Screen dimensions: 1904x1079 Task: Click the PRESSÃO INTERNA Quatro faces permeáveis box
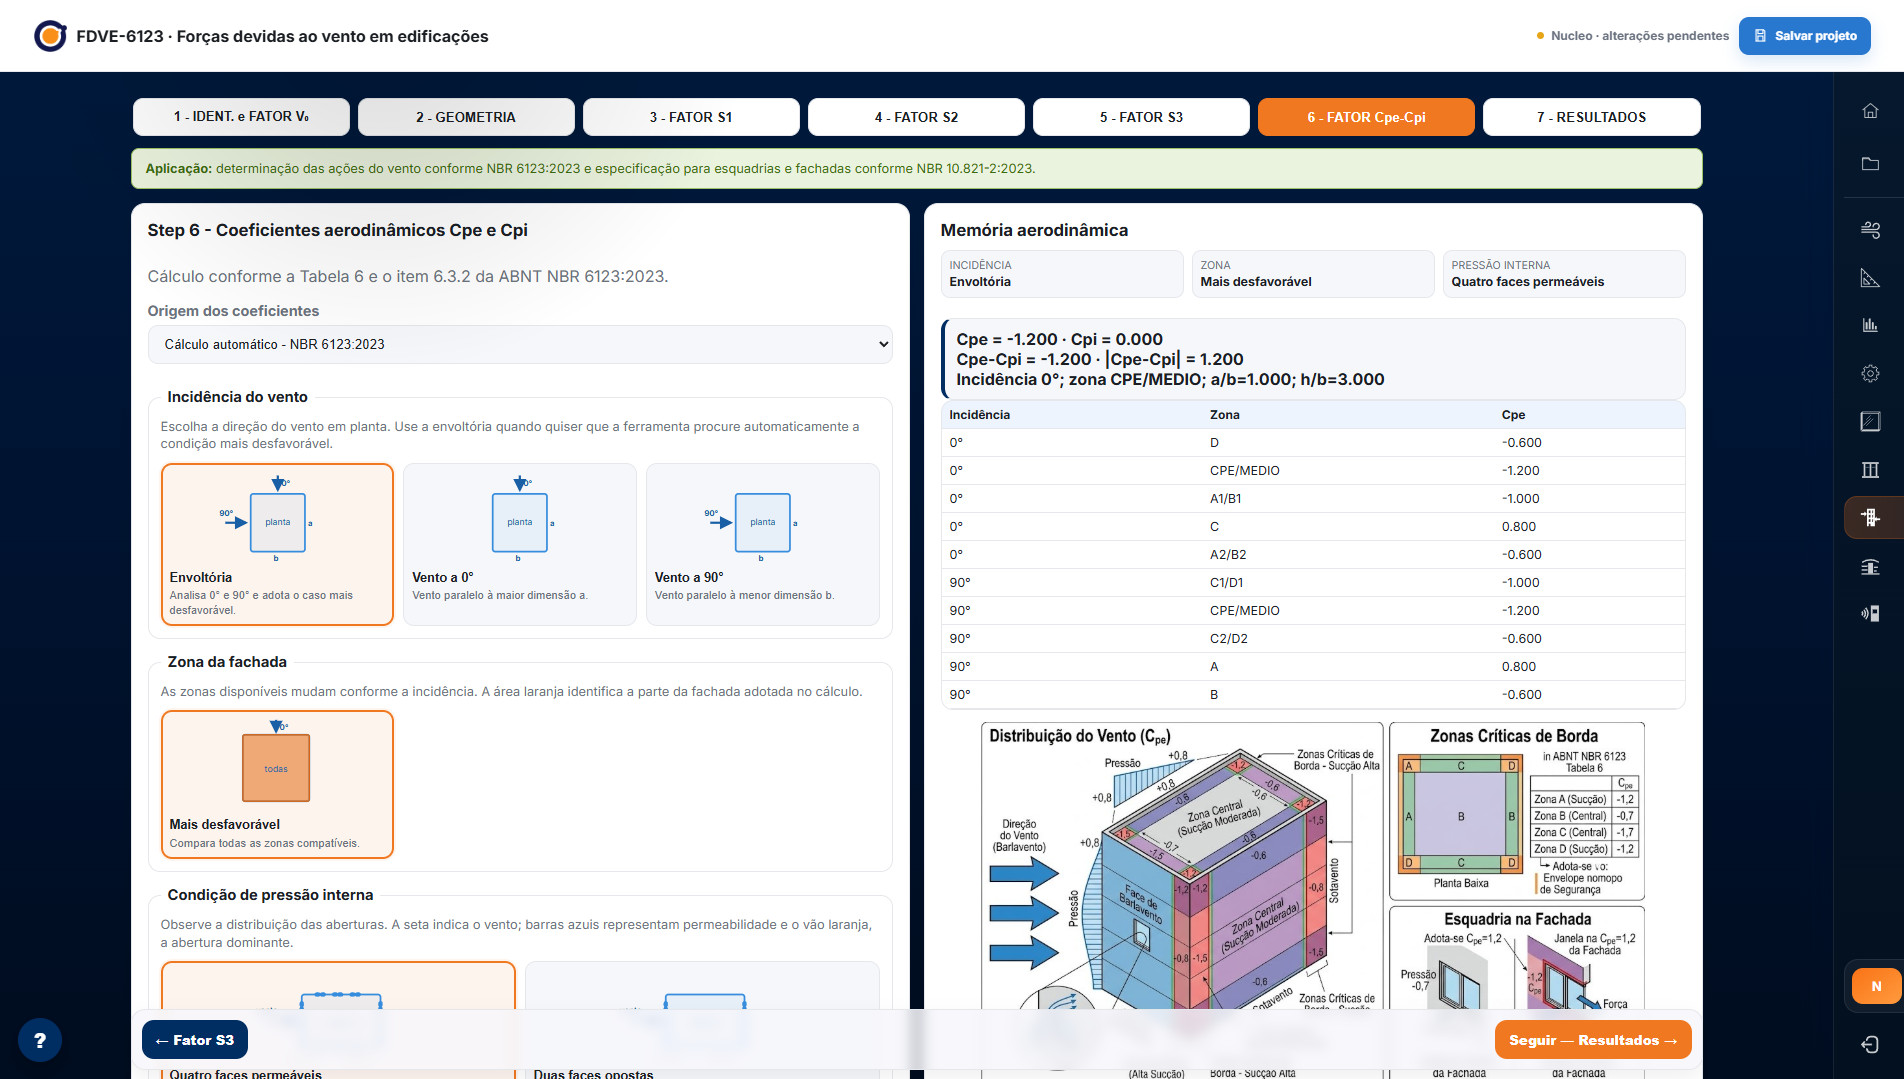coord(1564,274)
